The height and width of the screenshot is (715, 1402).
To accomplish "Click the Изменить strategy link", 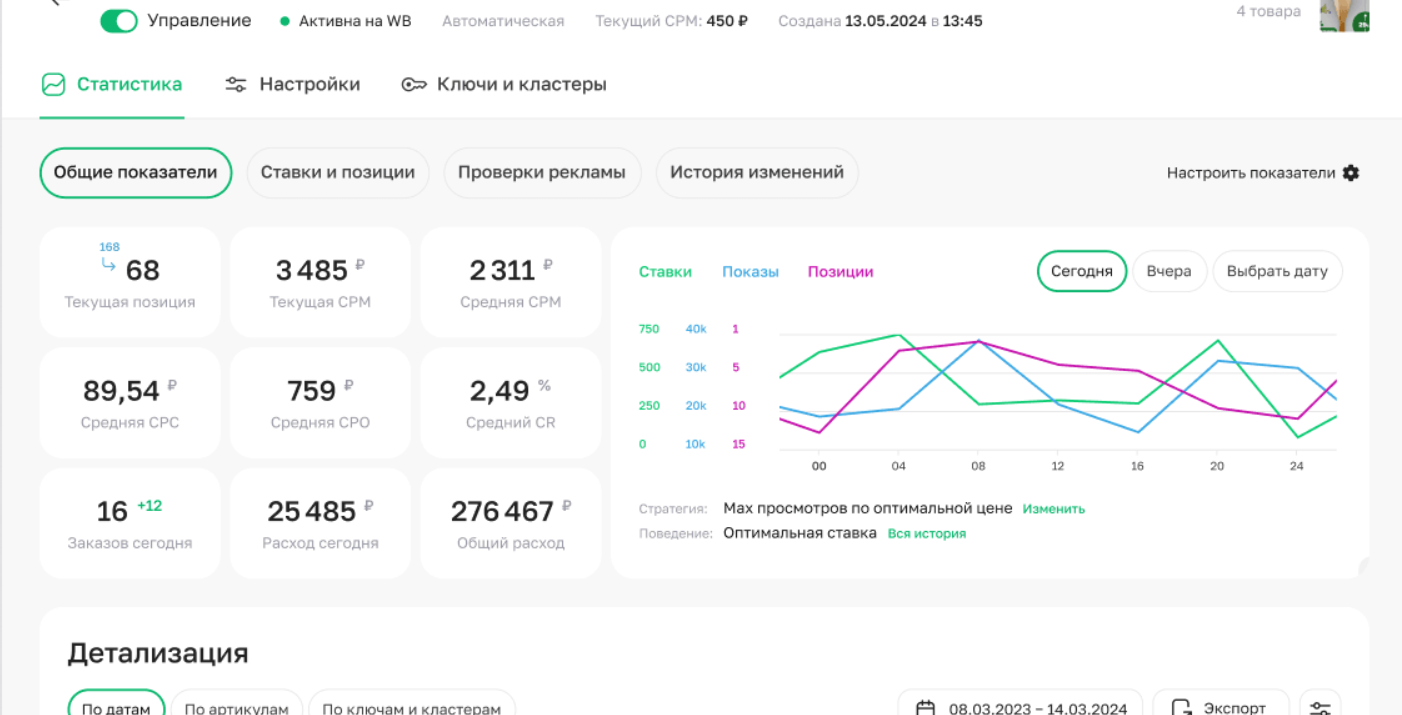I will [x=1053, y=508].
